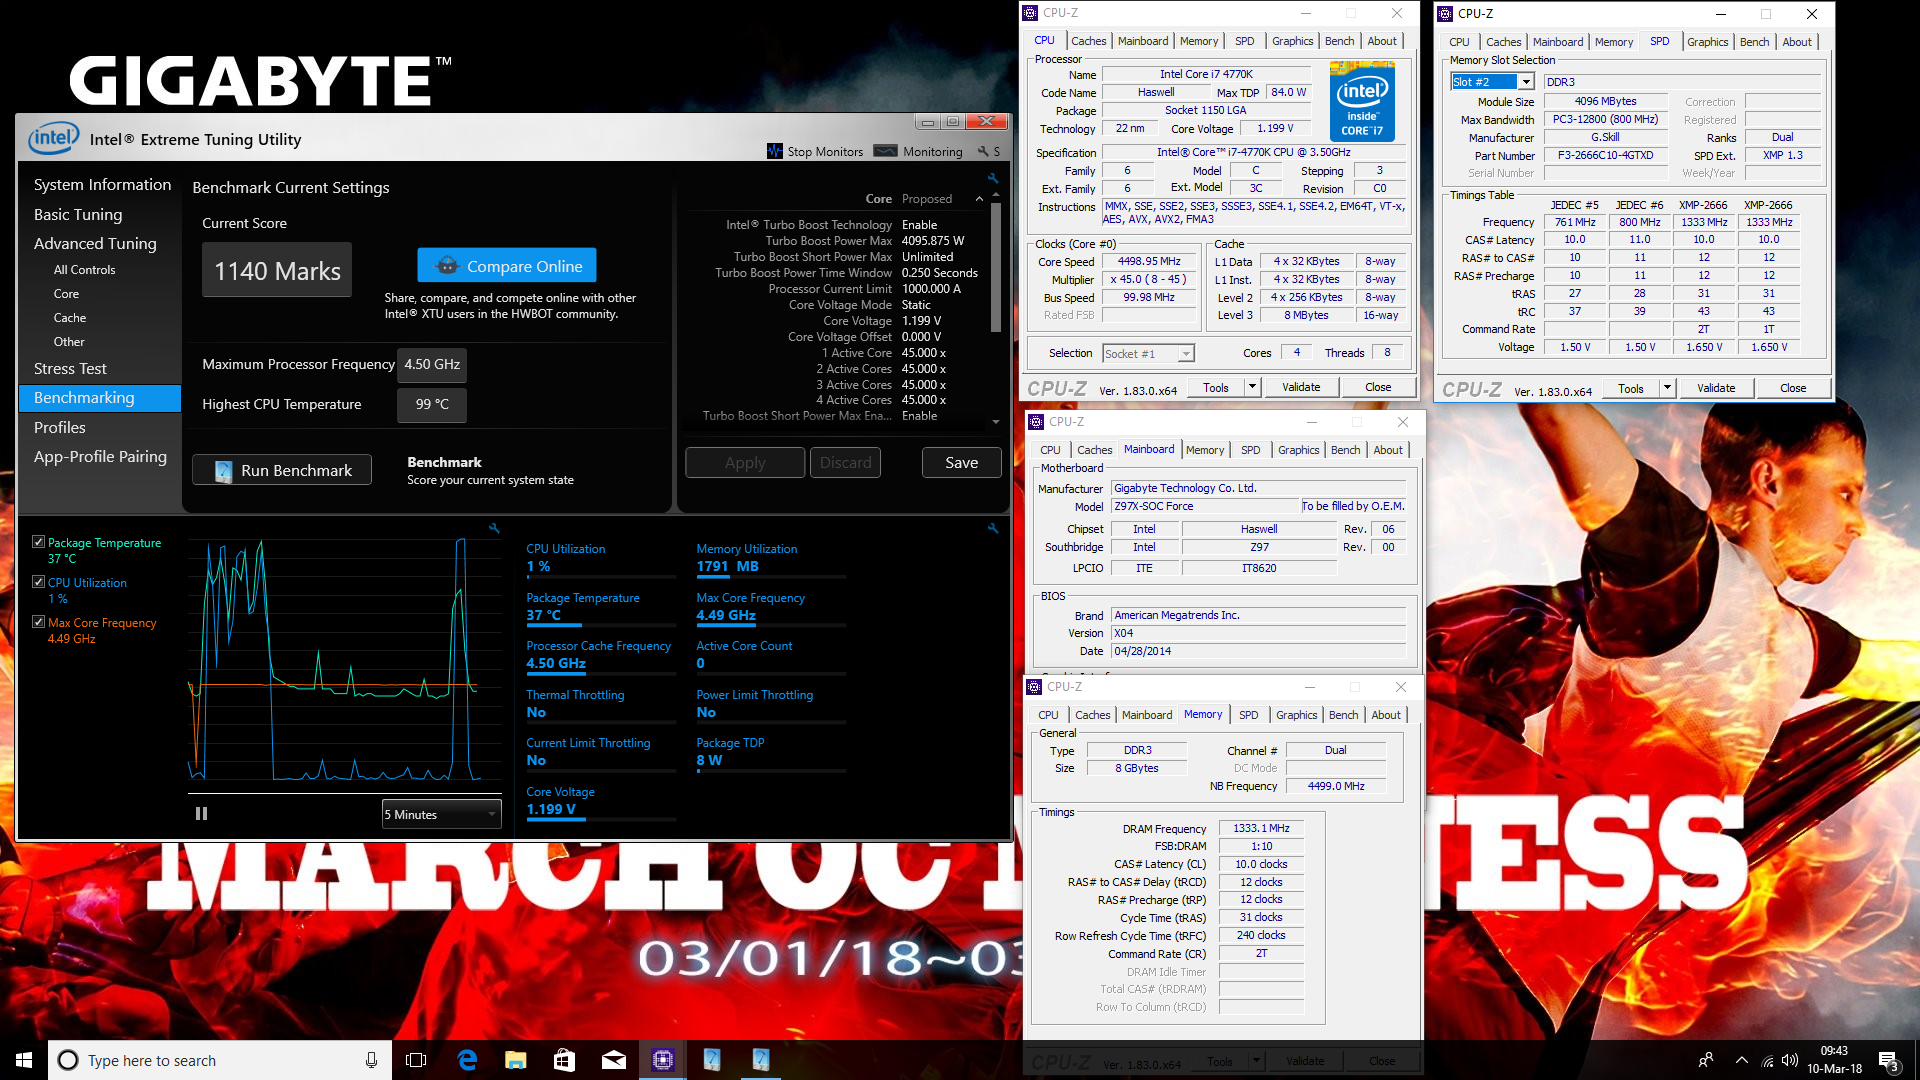Open Stress Test section
1920x1080 pixels.
point(70,368)
